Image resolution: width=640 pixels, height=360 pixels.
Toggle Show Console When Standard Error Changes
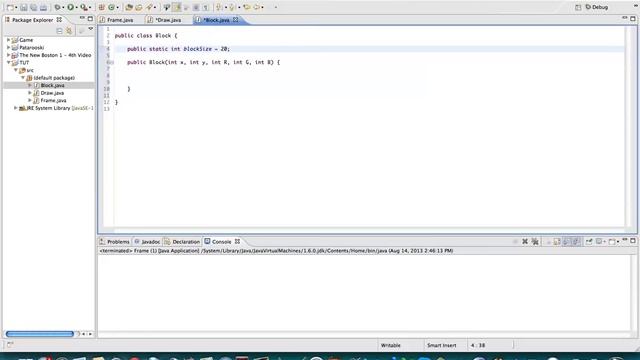pyautogui.click(x=576, y=242)
